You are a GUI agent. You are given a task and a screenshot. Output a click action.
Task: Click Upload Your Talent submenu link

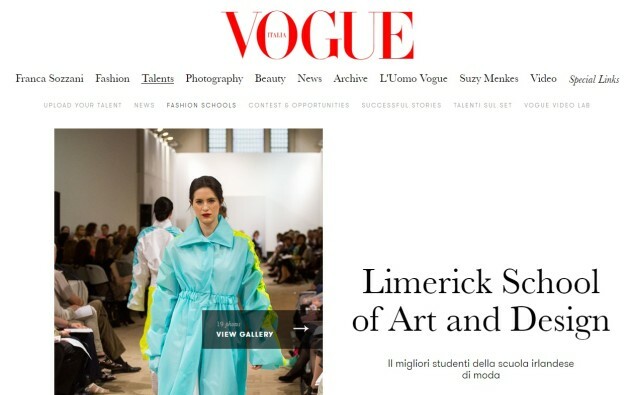(83, 105)
